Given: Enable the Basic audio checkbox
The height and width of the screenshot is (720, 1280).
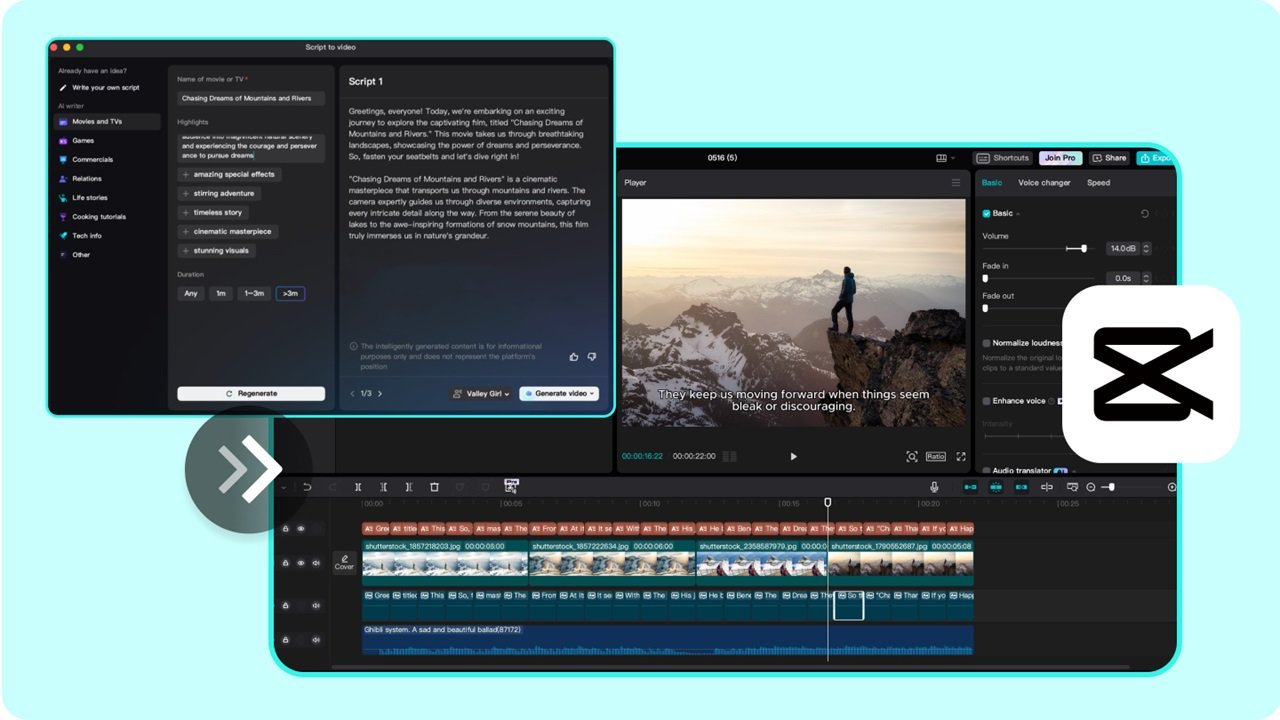Looking at the screenshot, I should 986,214.
